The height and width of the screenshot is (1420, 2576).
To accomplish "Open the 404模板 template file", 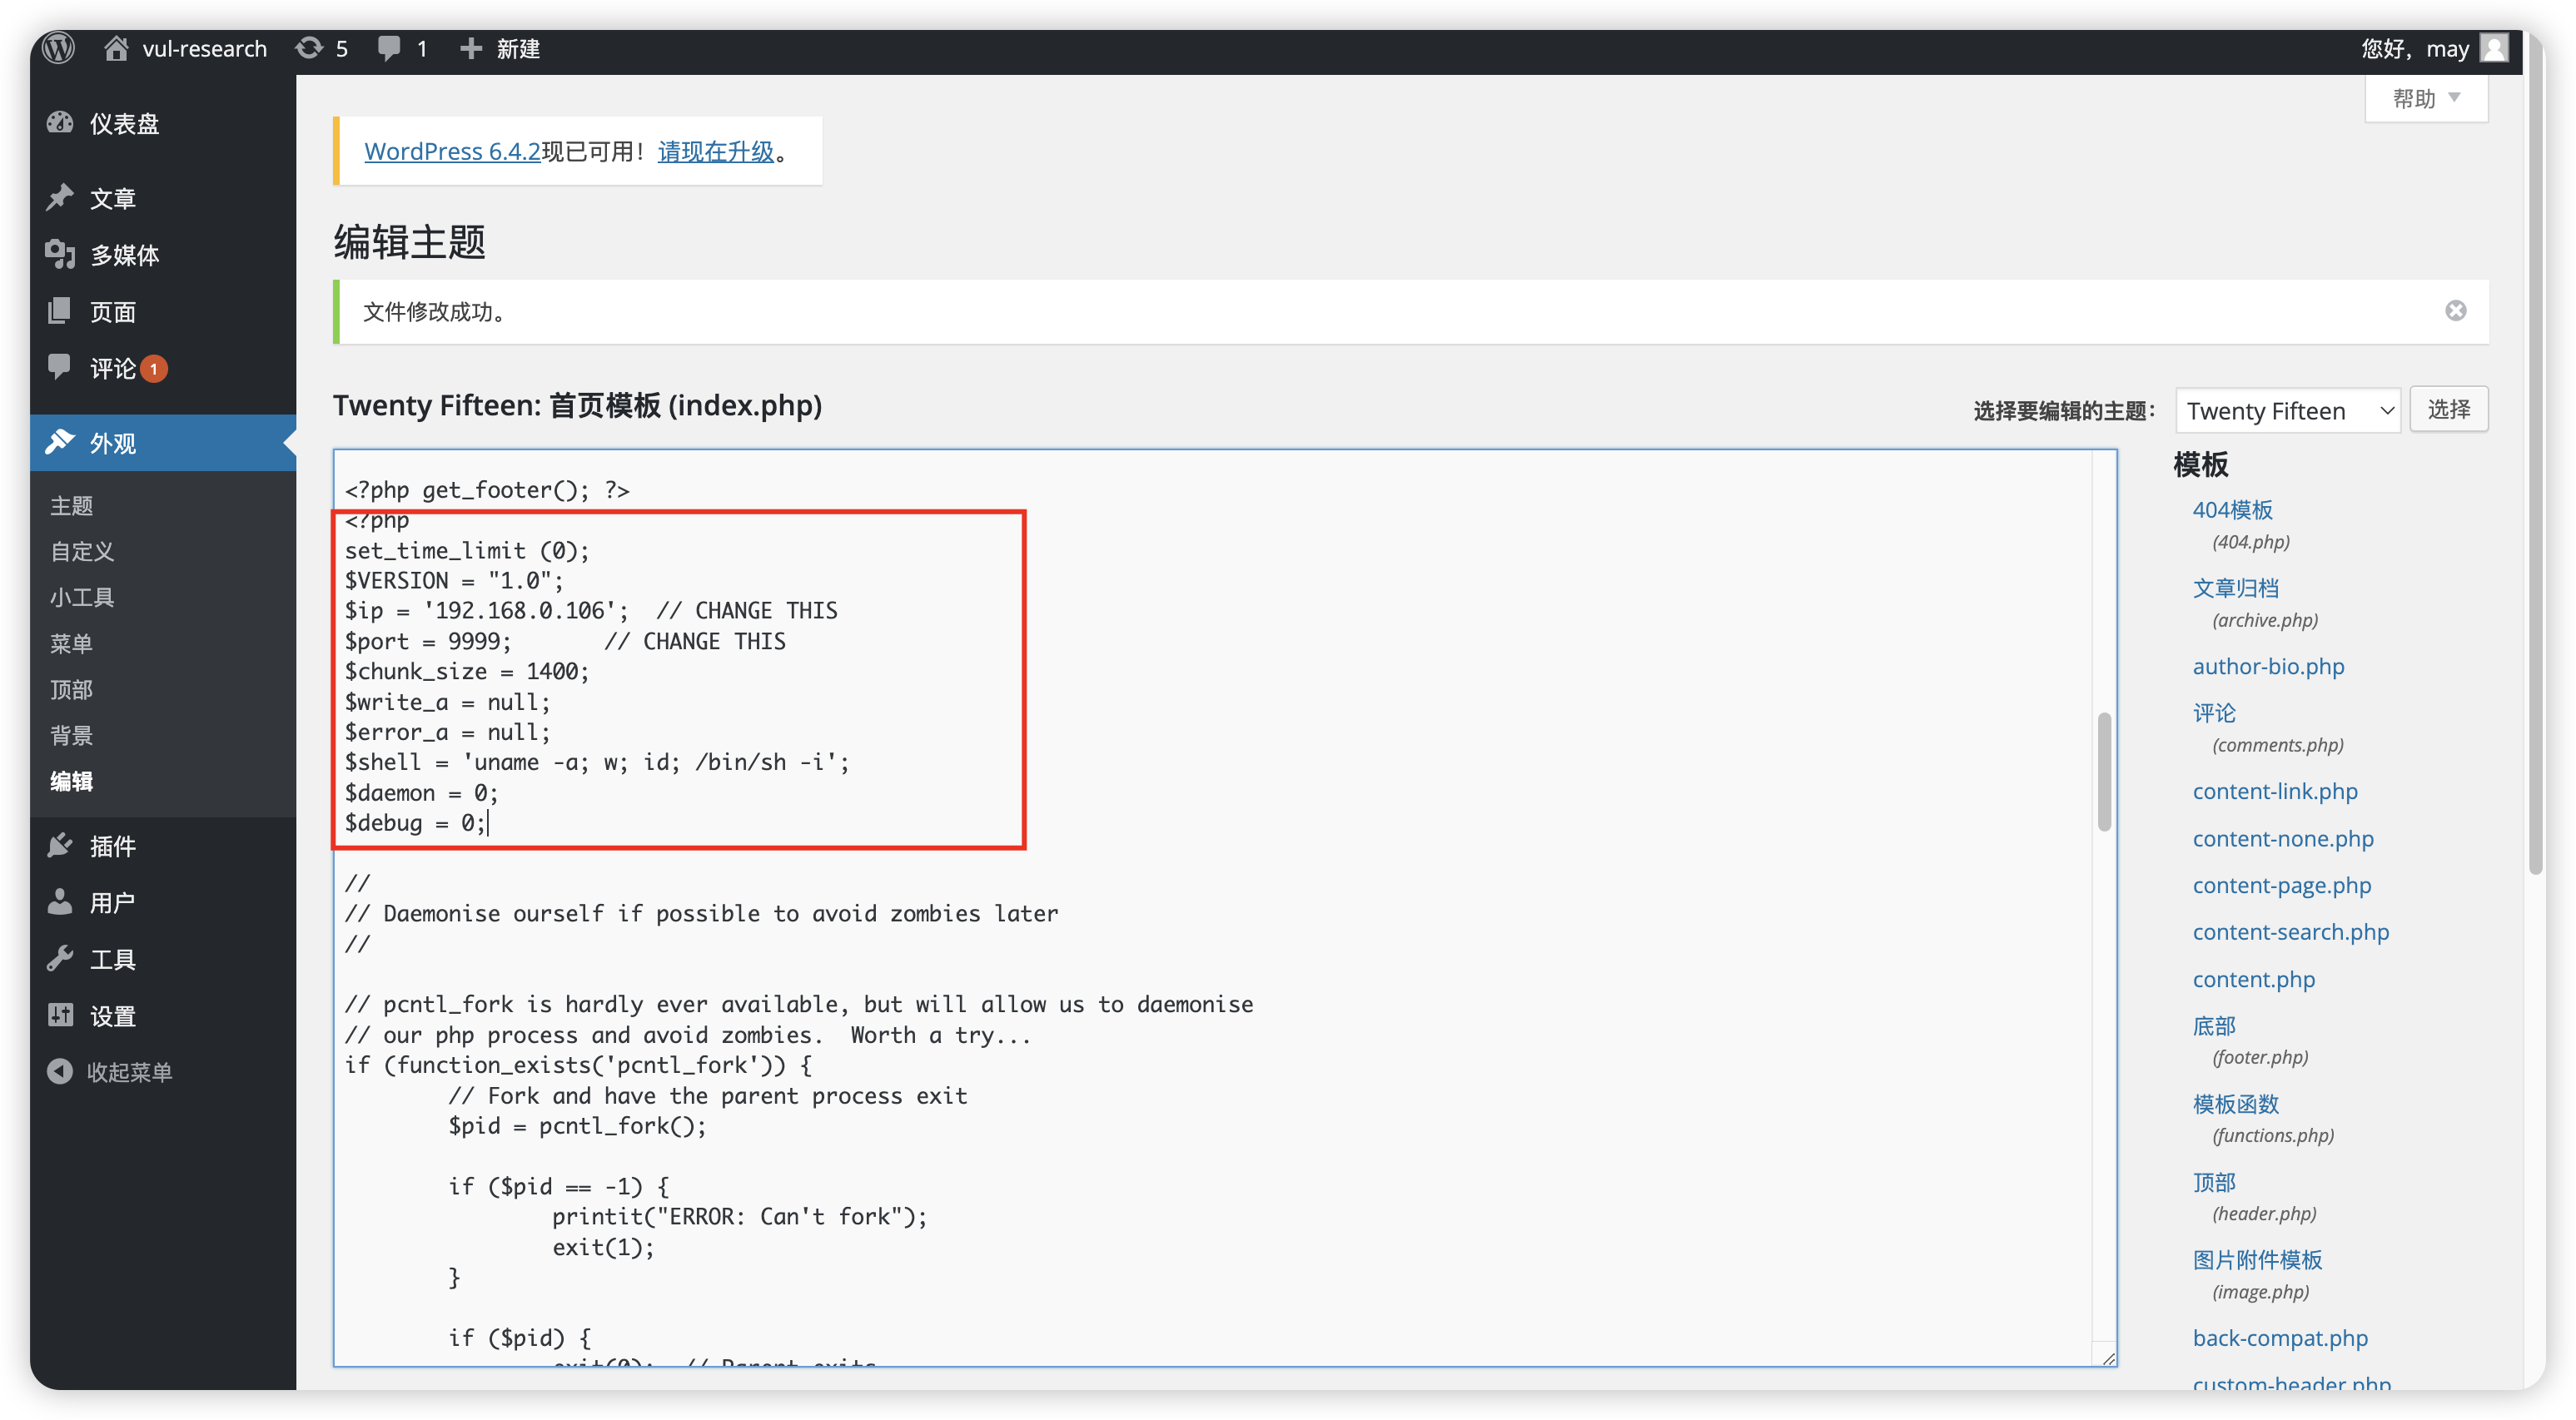I will pos(2232,510).
